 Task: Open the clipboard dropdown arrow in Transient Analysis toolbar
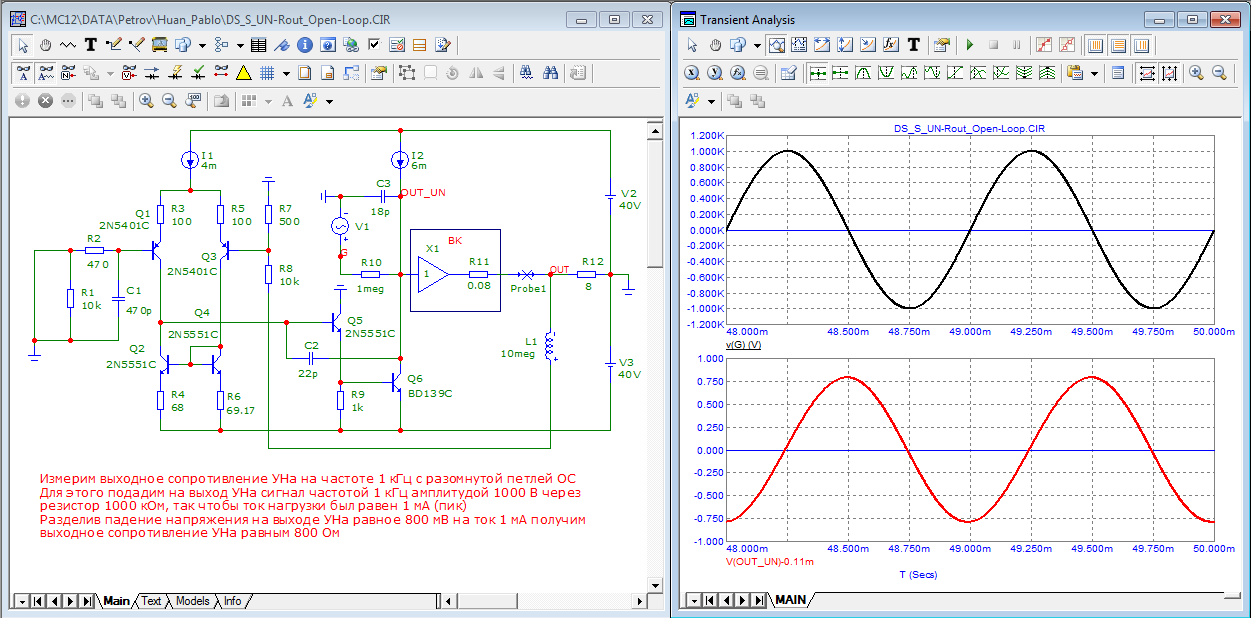[1095, 72]
